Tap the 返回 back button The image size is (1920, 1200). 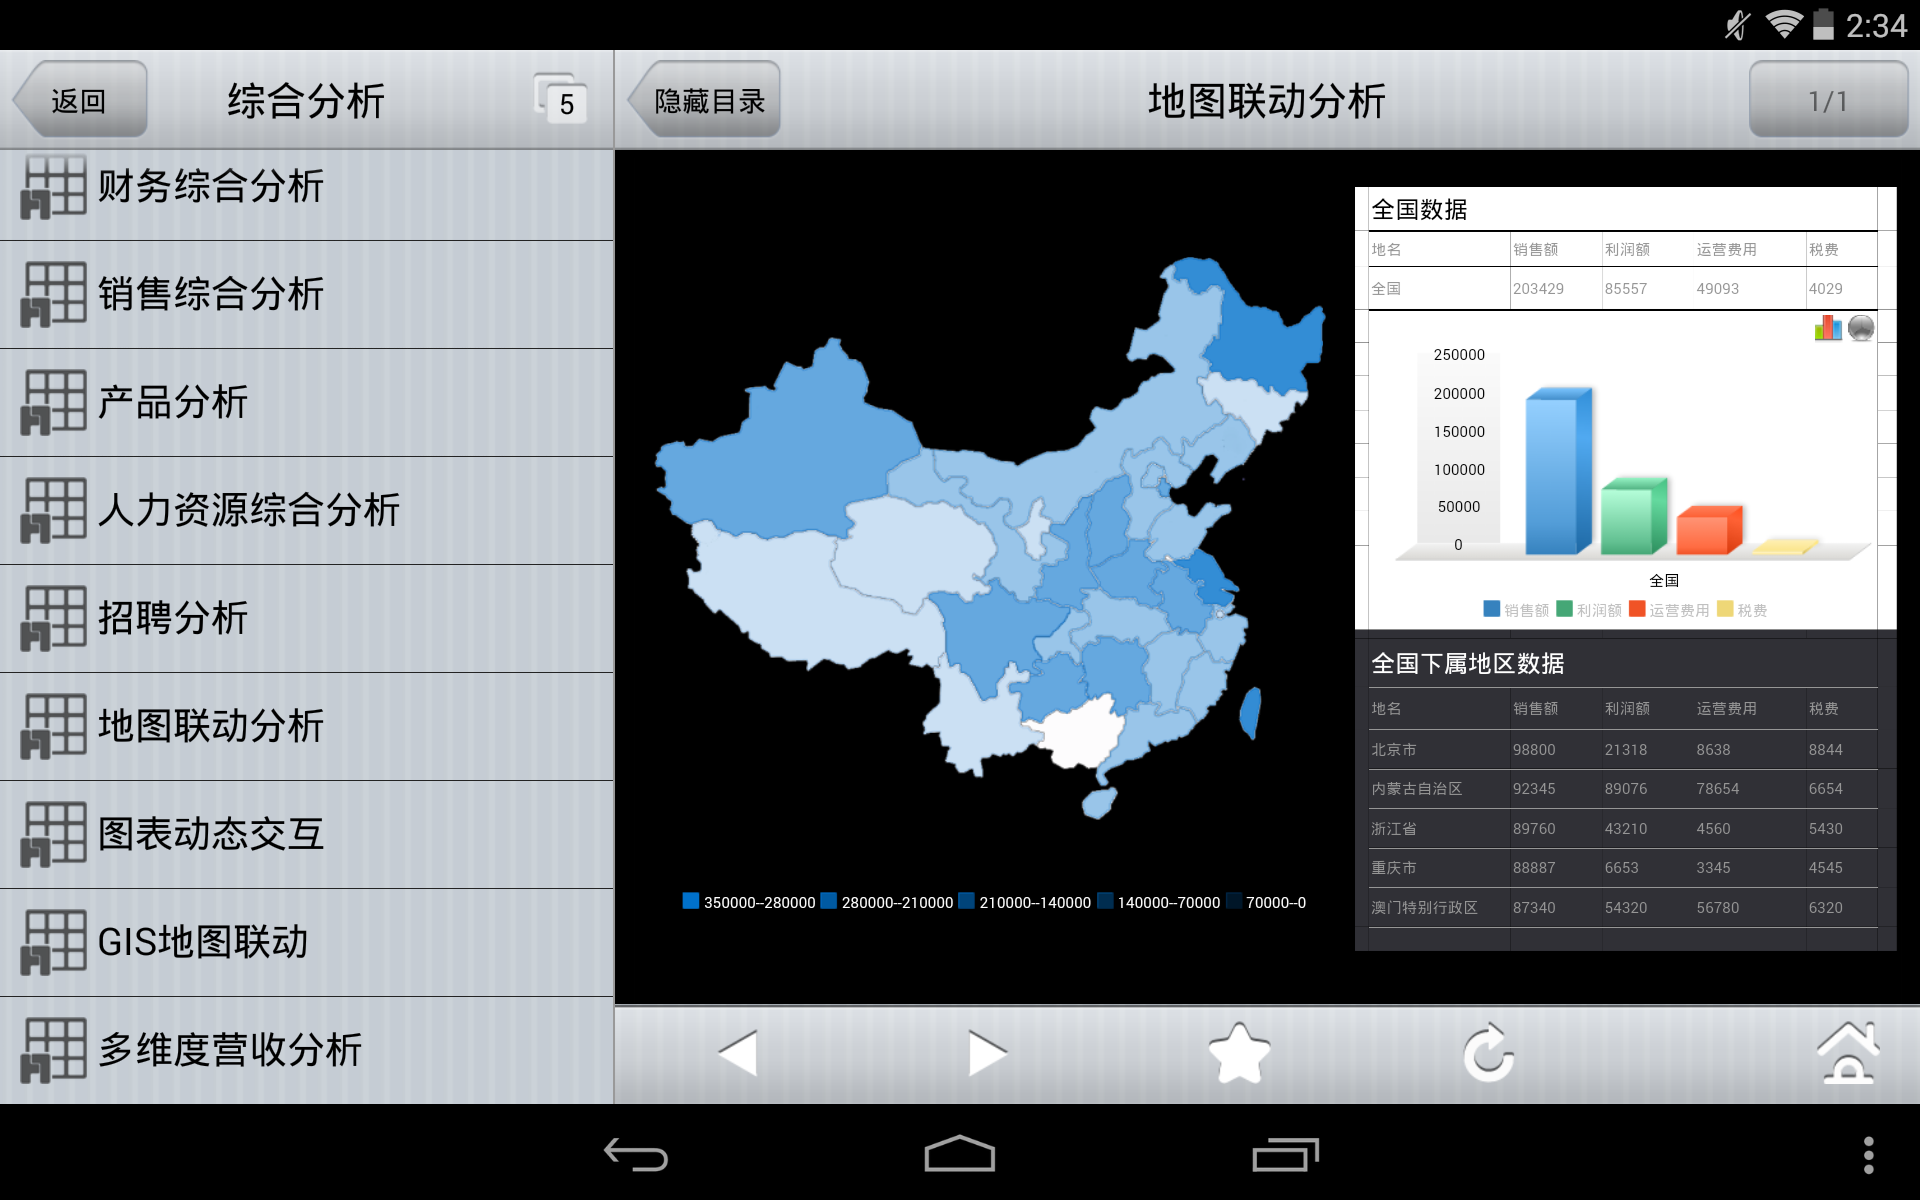pyautogui.click(x=80, y=100)
